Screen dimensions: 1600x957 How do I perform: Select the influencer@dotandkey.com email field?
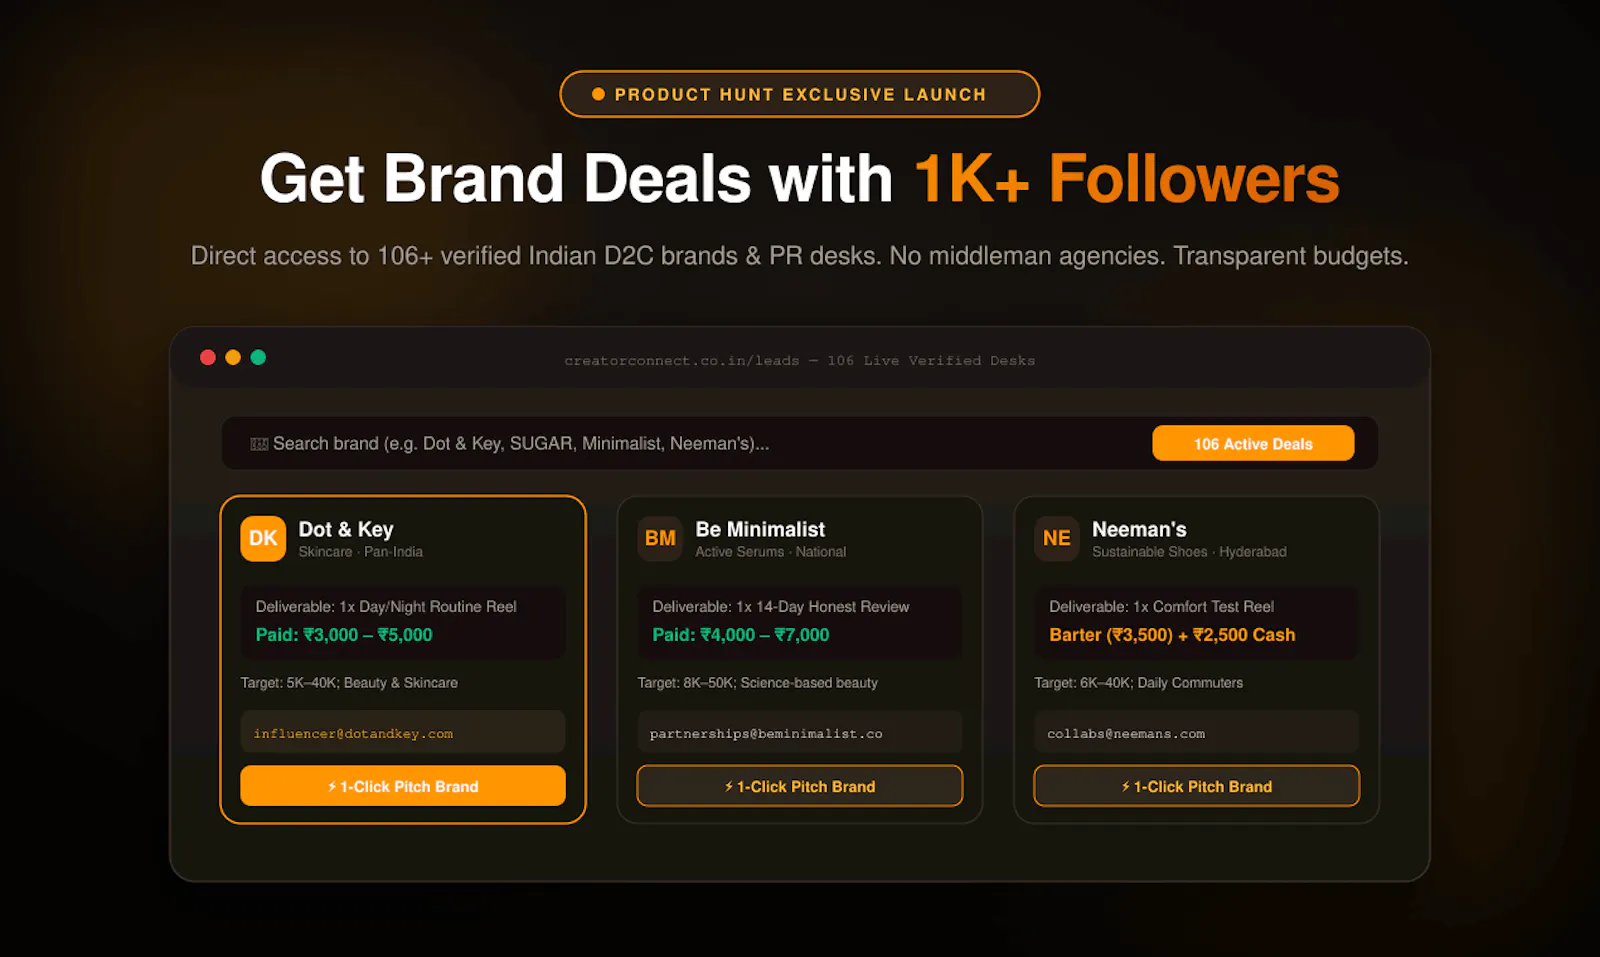pyautogui.click(x=403, y=732)
